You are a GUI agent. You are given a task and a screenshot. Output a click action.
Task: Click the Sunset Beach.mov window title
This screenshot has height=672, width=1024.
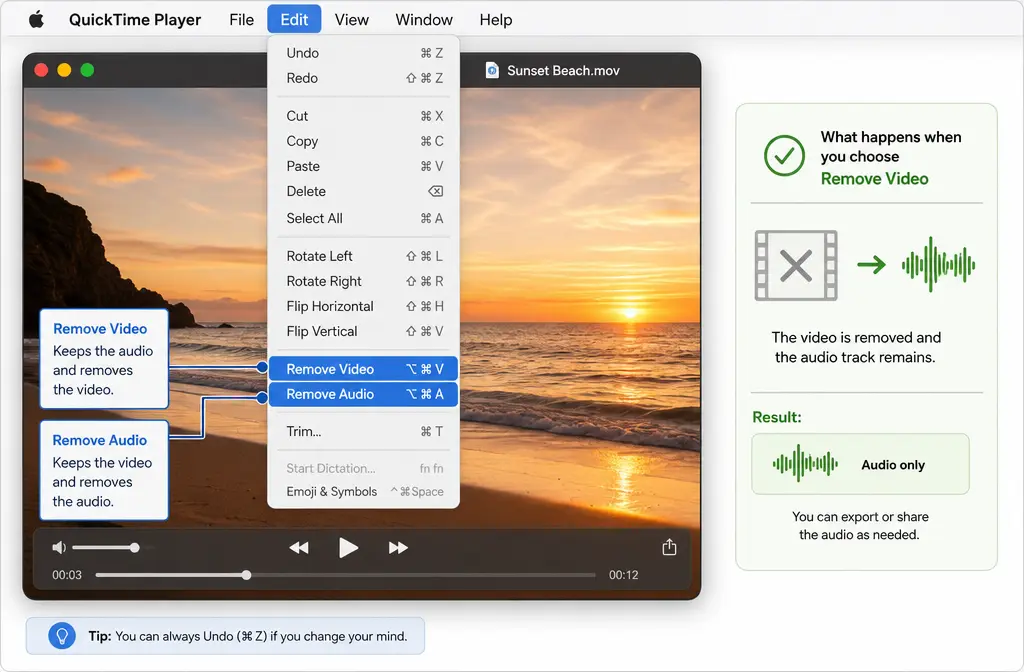coord(563,71)
